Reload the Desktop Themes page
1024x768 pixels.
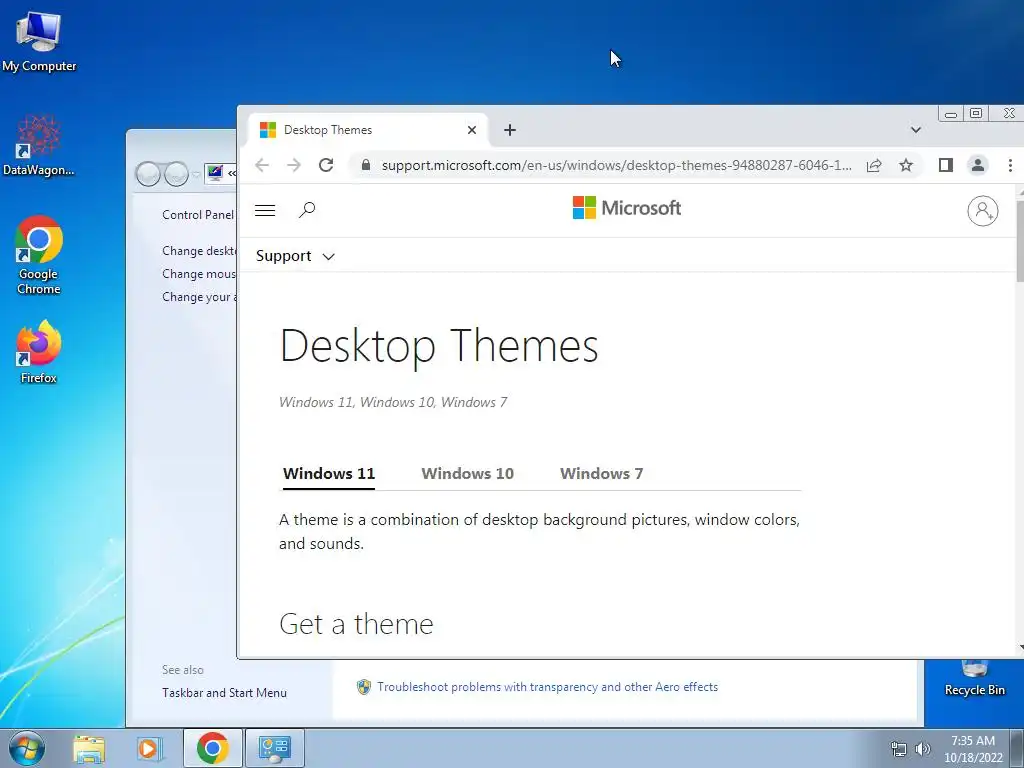pyautogui.click(x=326, y=165)
